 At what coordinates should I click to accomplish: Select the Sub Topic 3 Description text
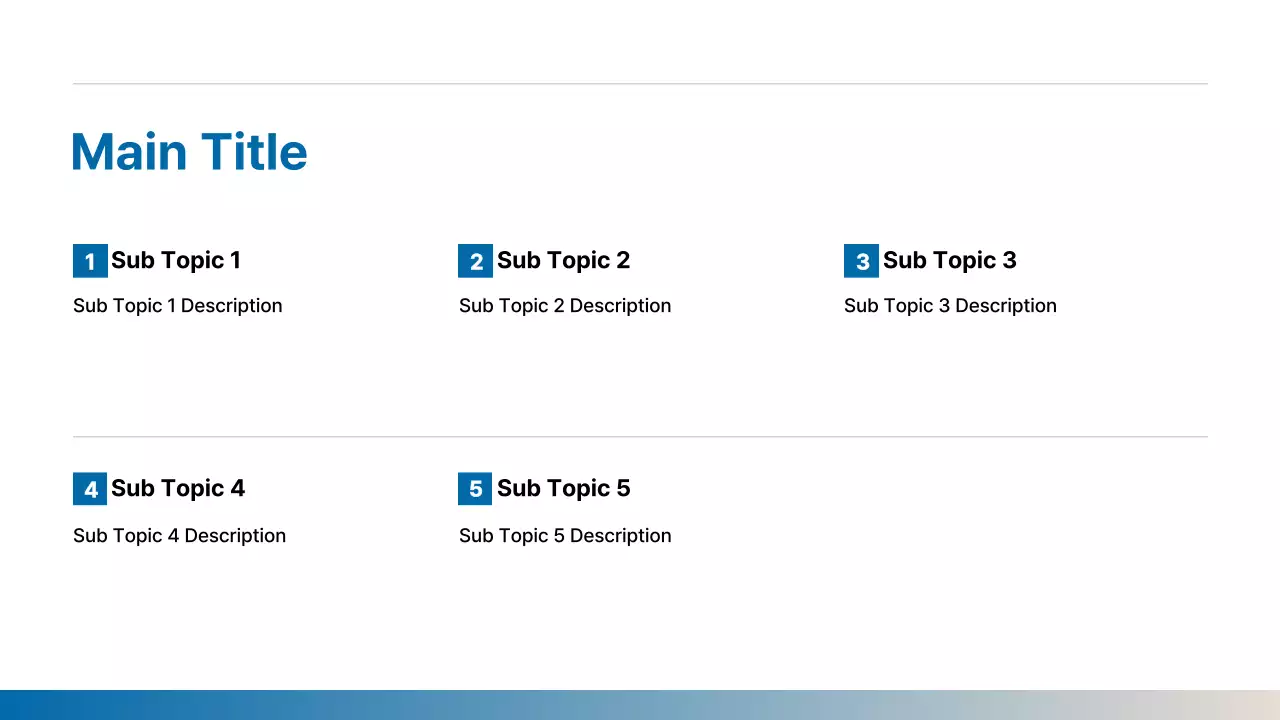(950, 306)
